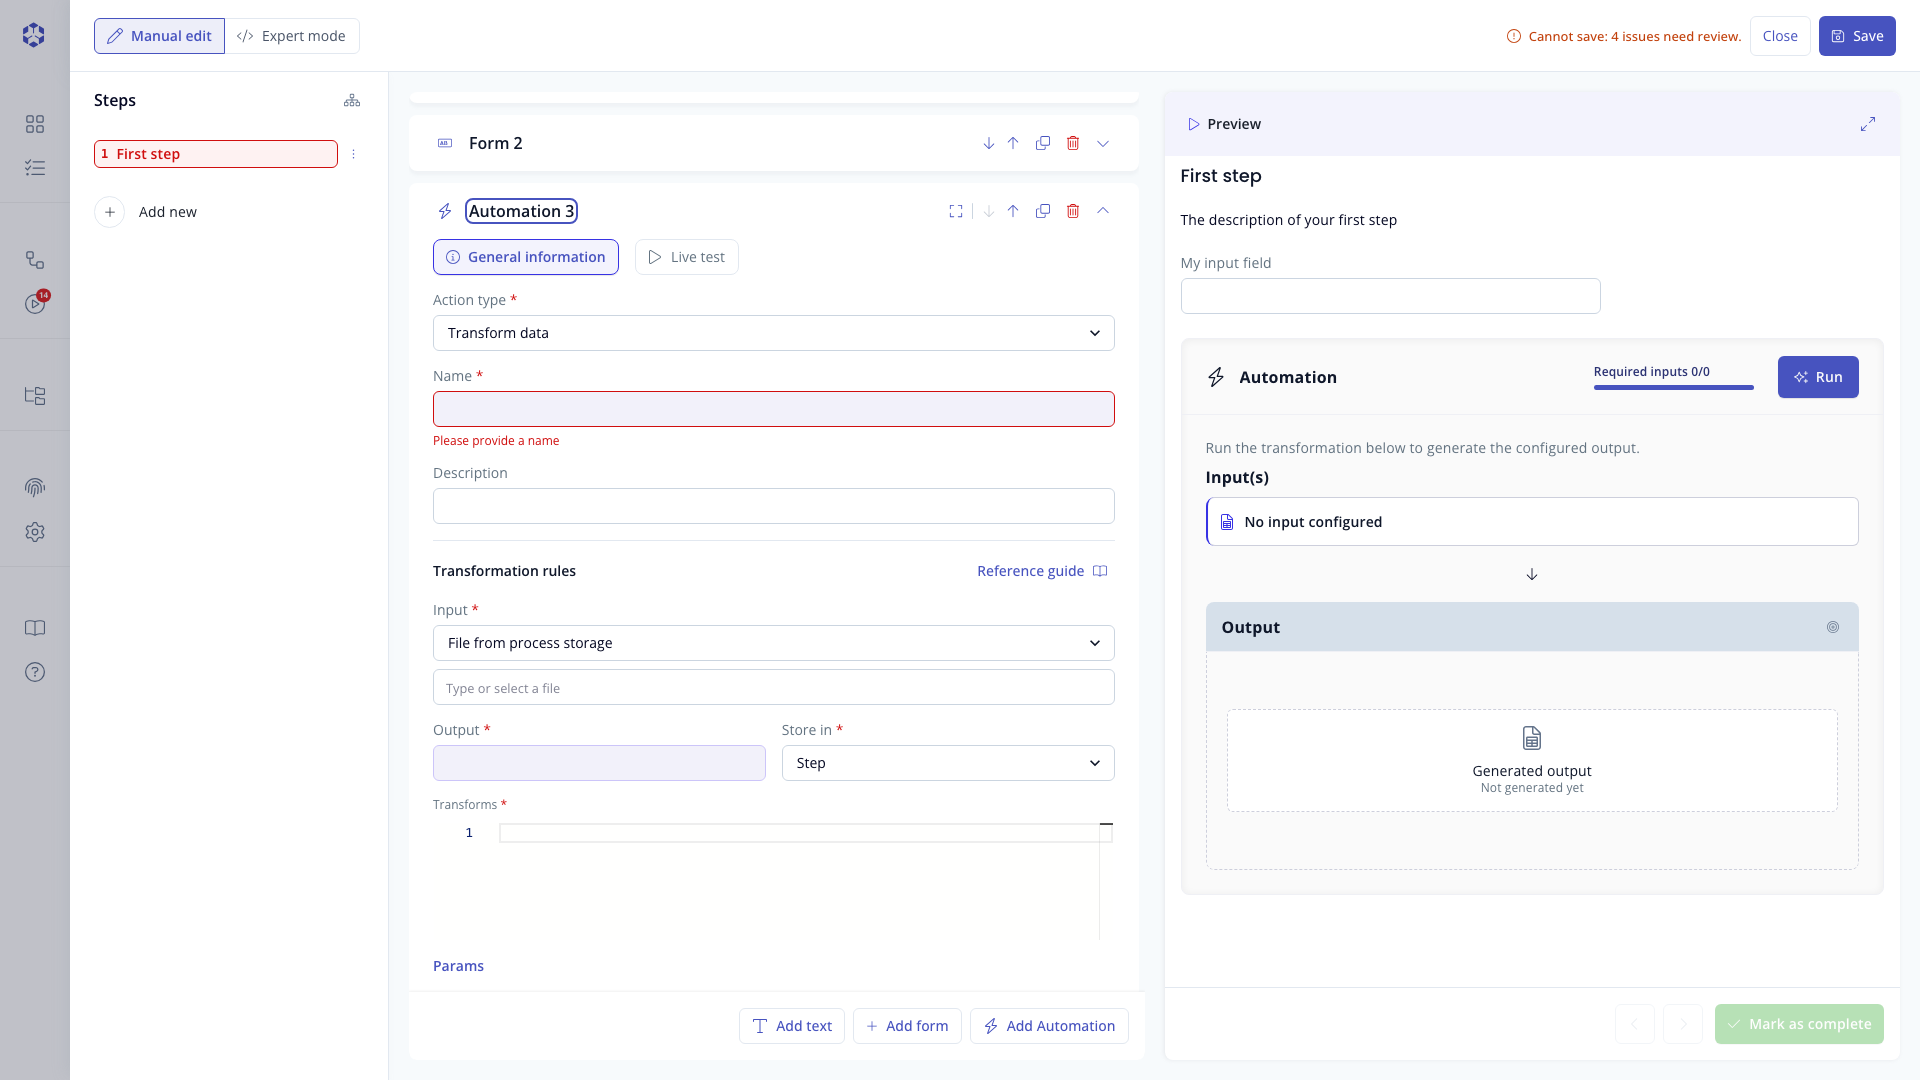Click next step arrow in preview

[1683, 1024]
